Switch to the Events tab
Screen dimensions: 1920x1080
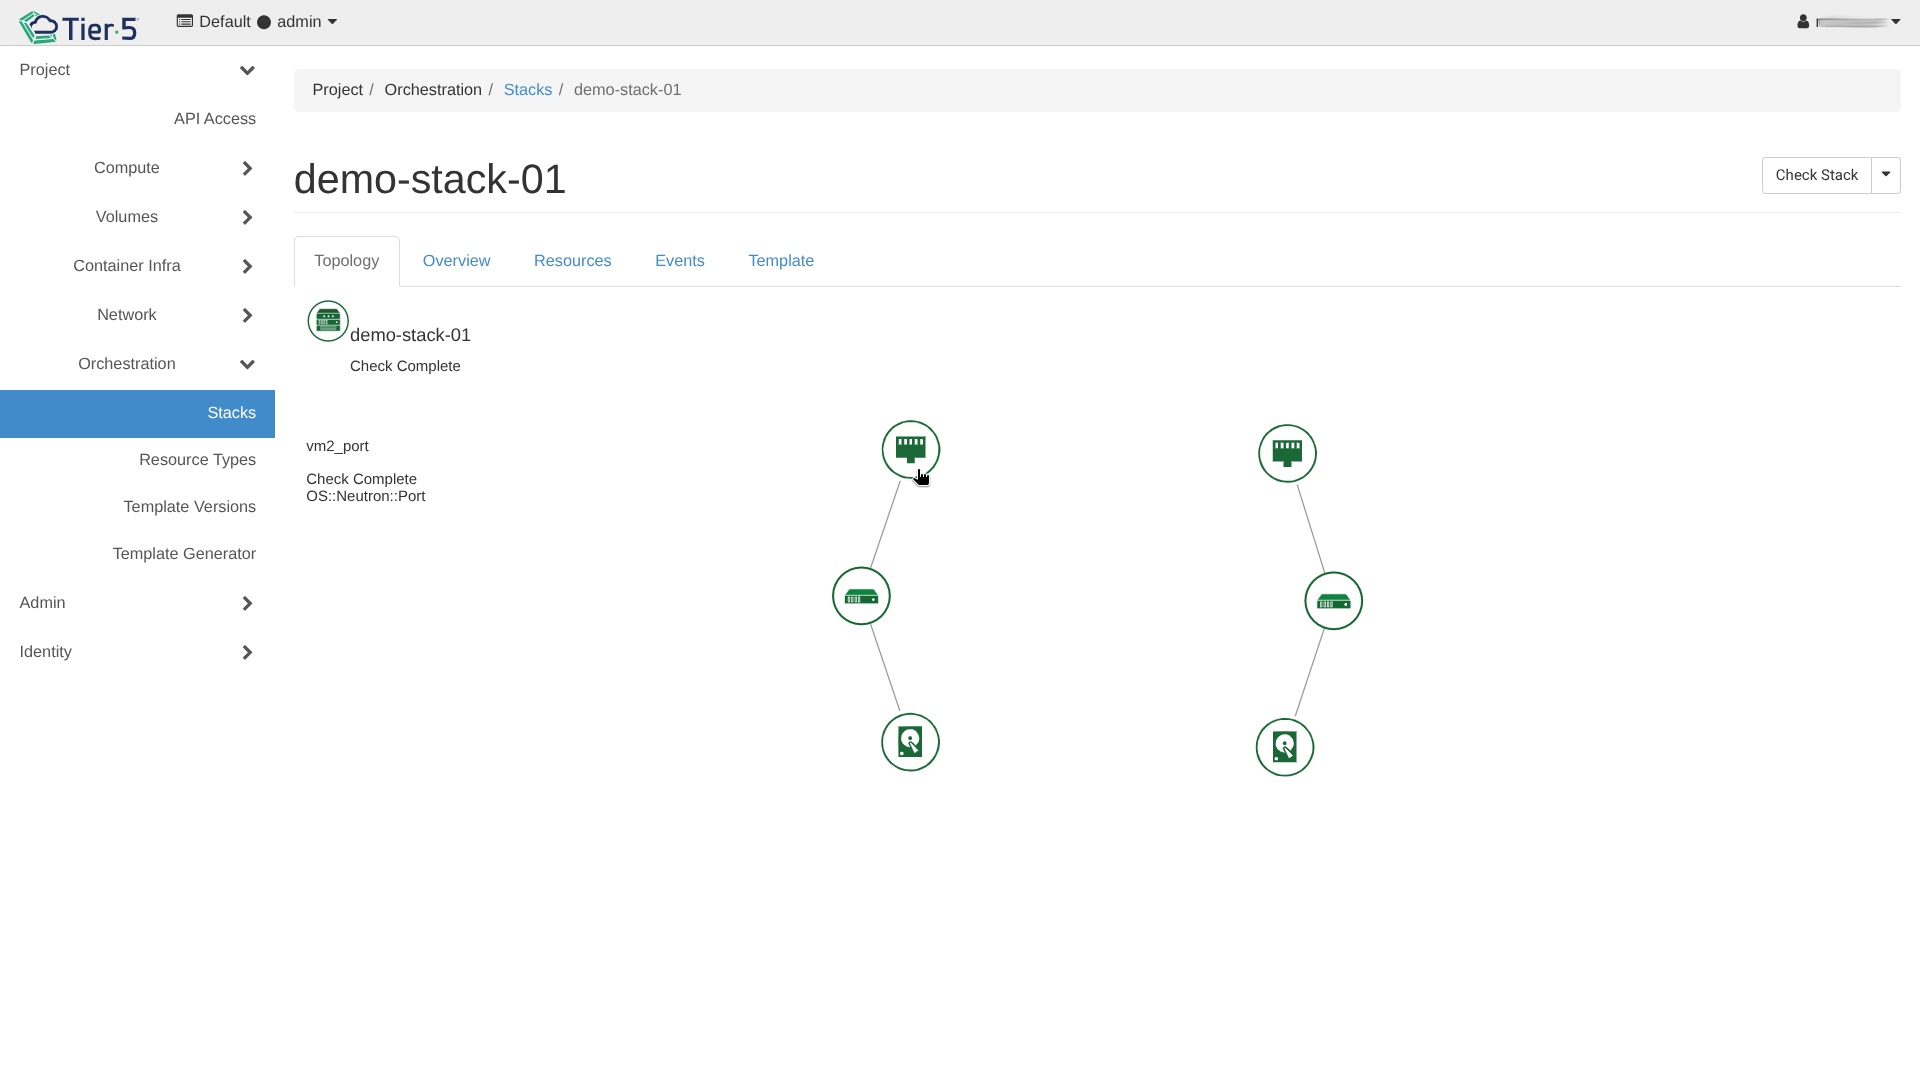679,261
